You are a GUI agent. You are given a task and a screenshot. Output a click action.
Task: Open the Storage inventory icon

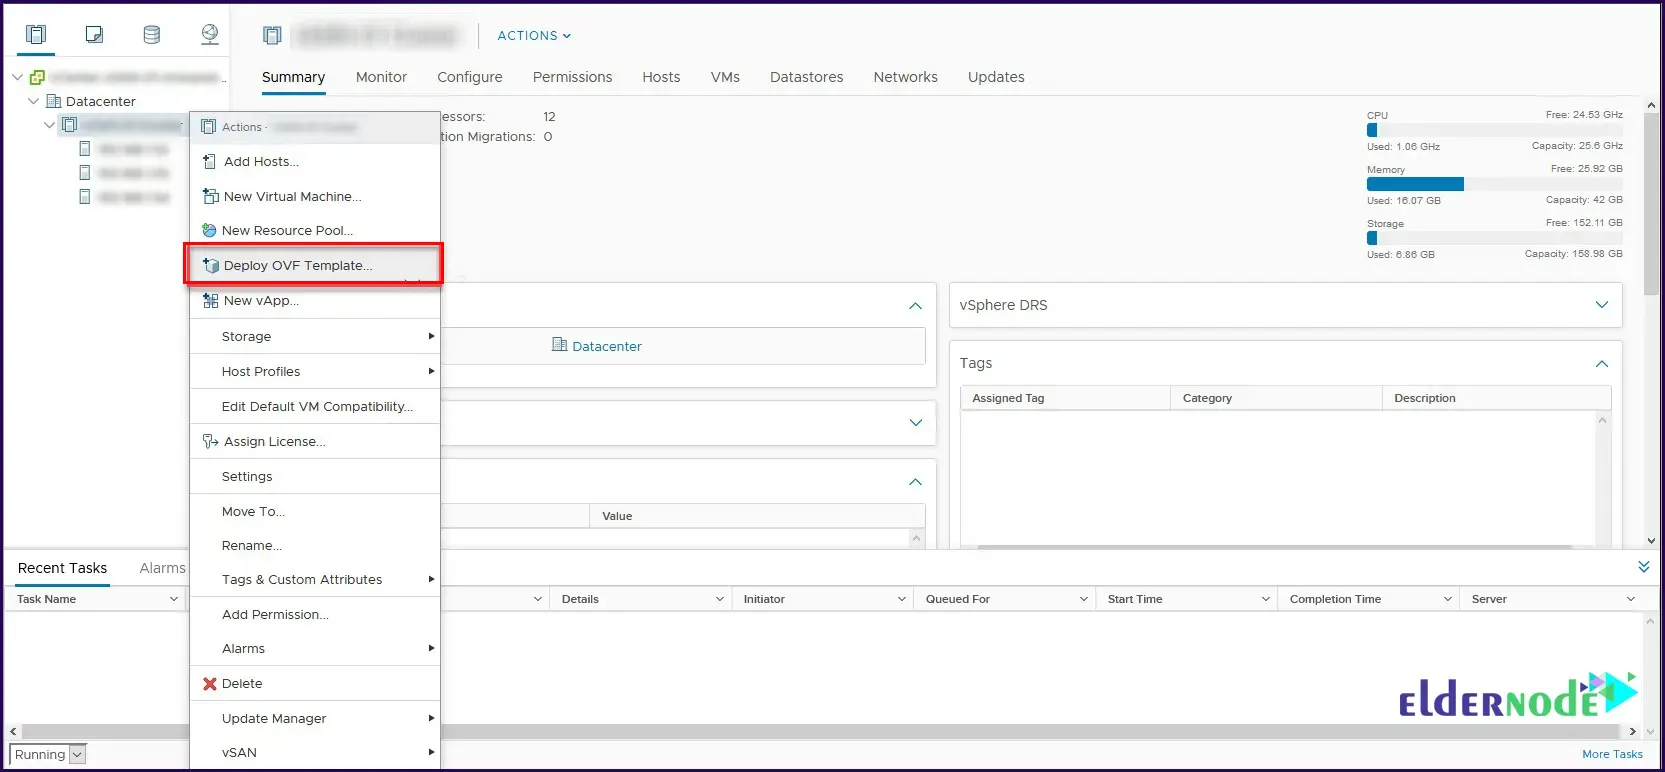click(x=152, y=35)
